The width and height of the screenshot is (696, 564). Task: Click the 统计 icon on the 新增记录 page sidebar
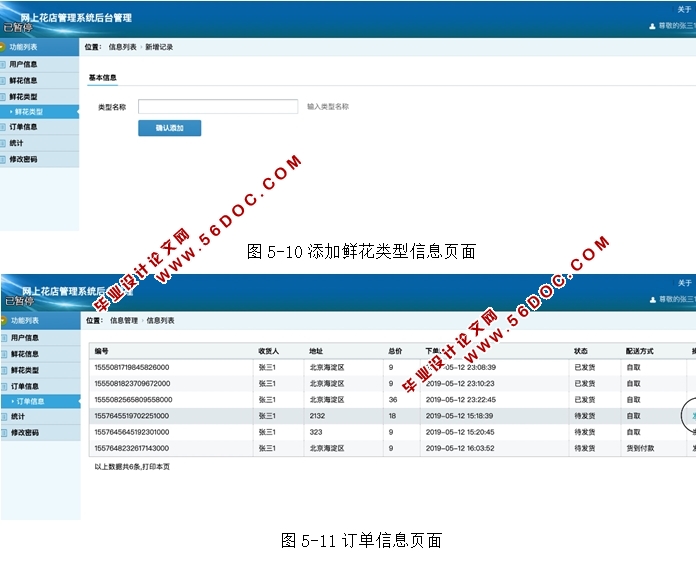(x=3, y=143)
